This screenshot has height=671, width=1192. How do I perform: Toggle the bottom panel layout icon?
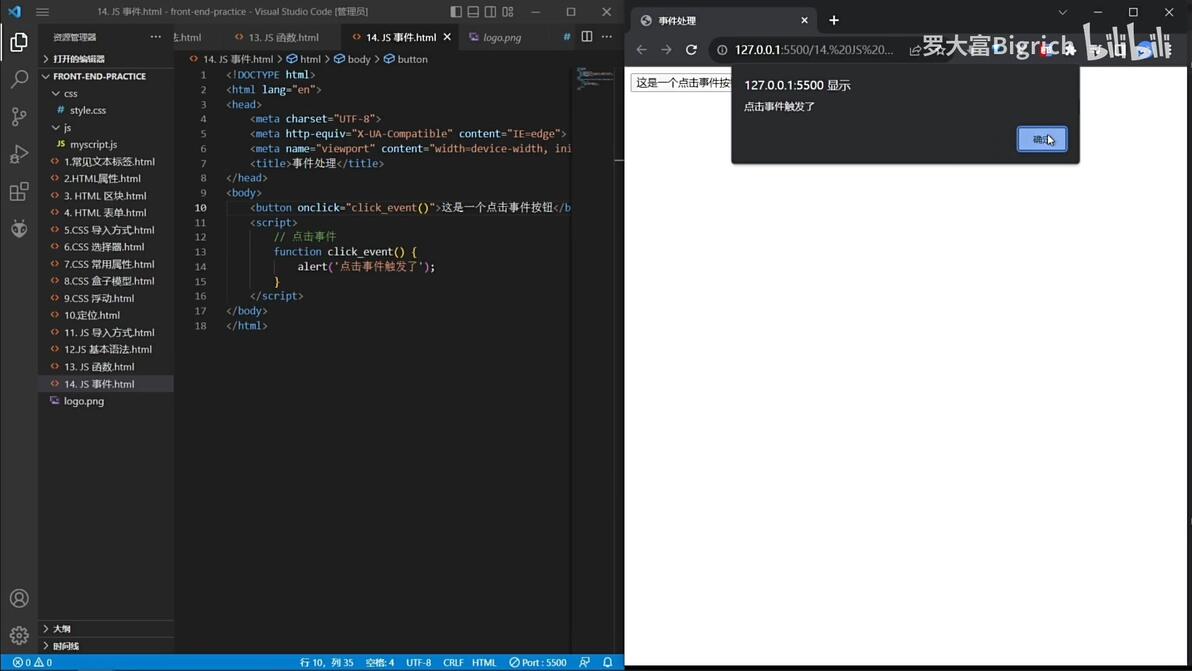(473, 11)
